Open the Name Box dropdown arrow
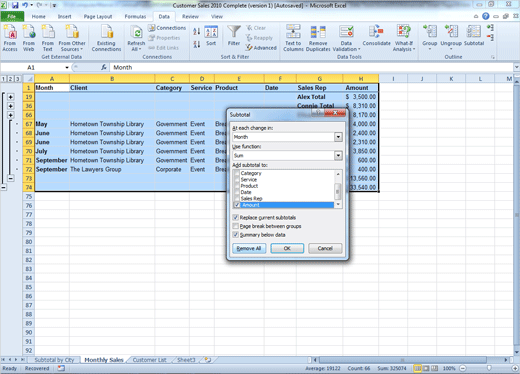The image size is (520, 374). (67, 67)
